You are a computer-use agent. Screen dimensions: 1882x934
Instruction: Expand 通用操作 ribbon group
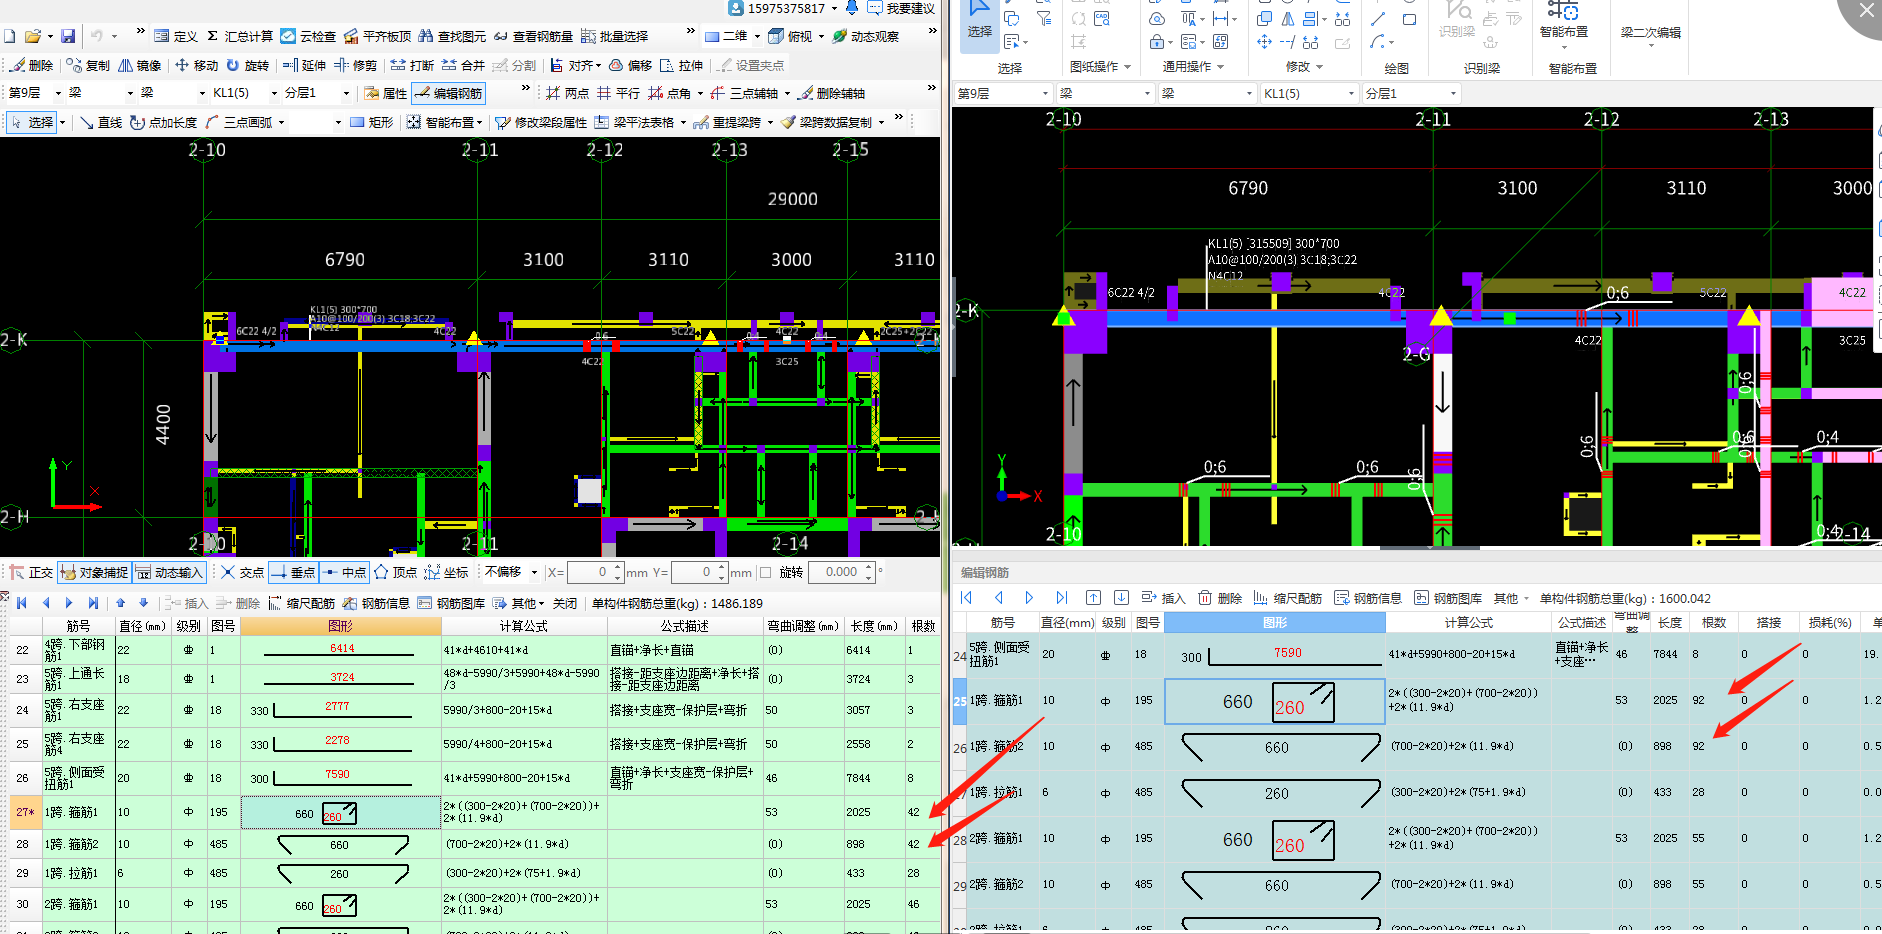1193,67
